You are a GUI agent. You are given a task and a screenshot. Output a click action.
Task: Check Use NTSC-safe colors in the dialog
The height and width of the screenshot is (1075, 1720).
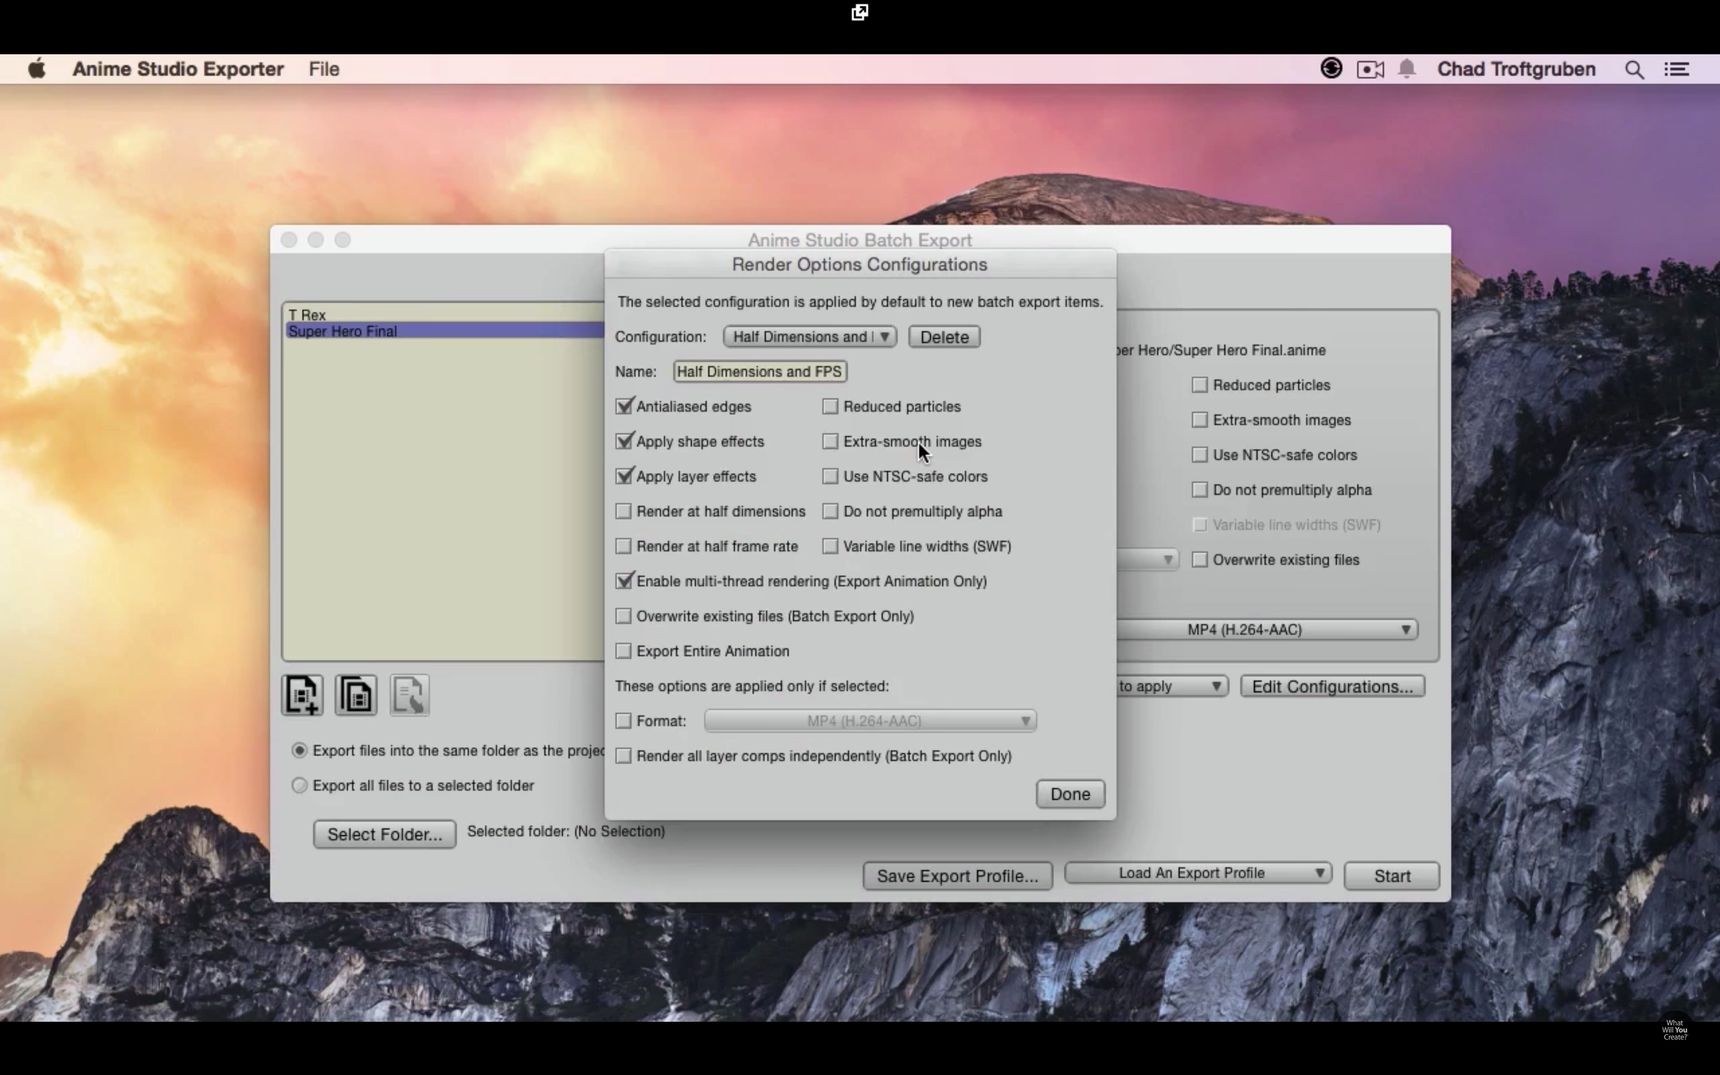pos(830,476)
